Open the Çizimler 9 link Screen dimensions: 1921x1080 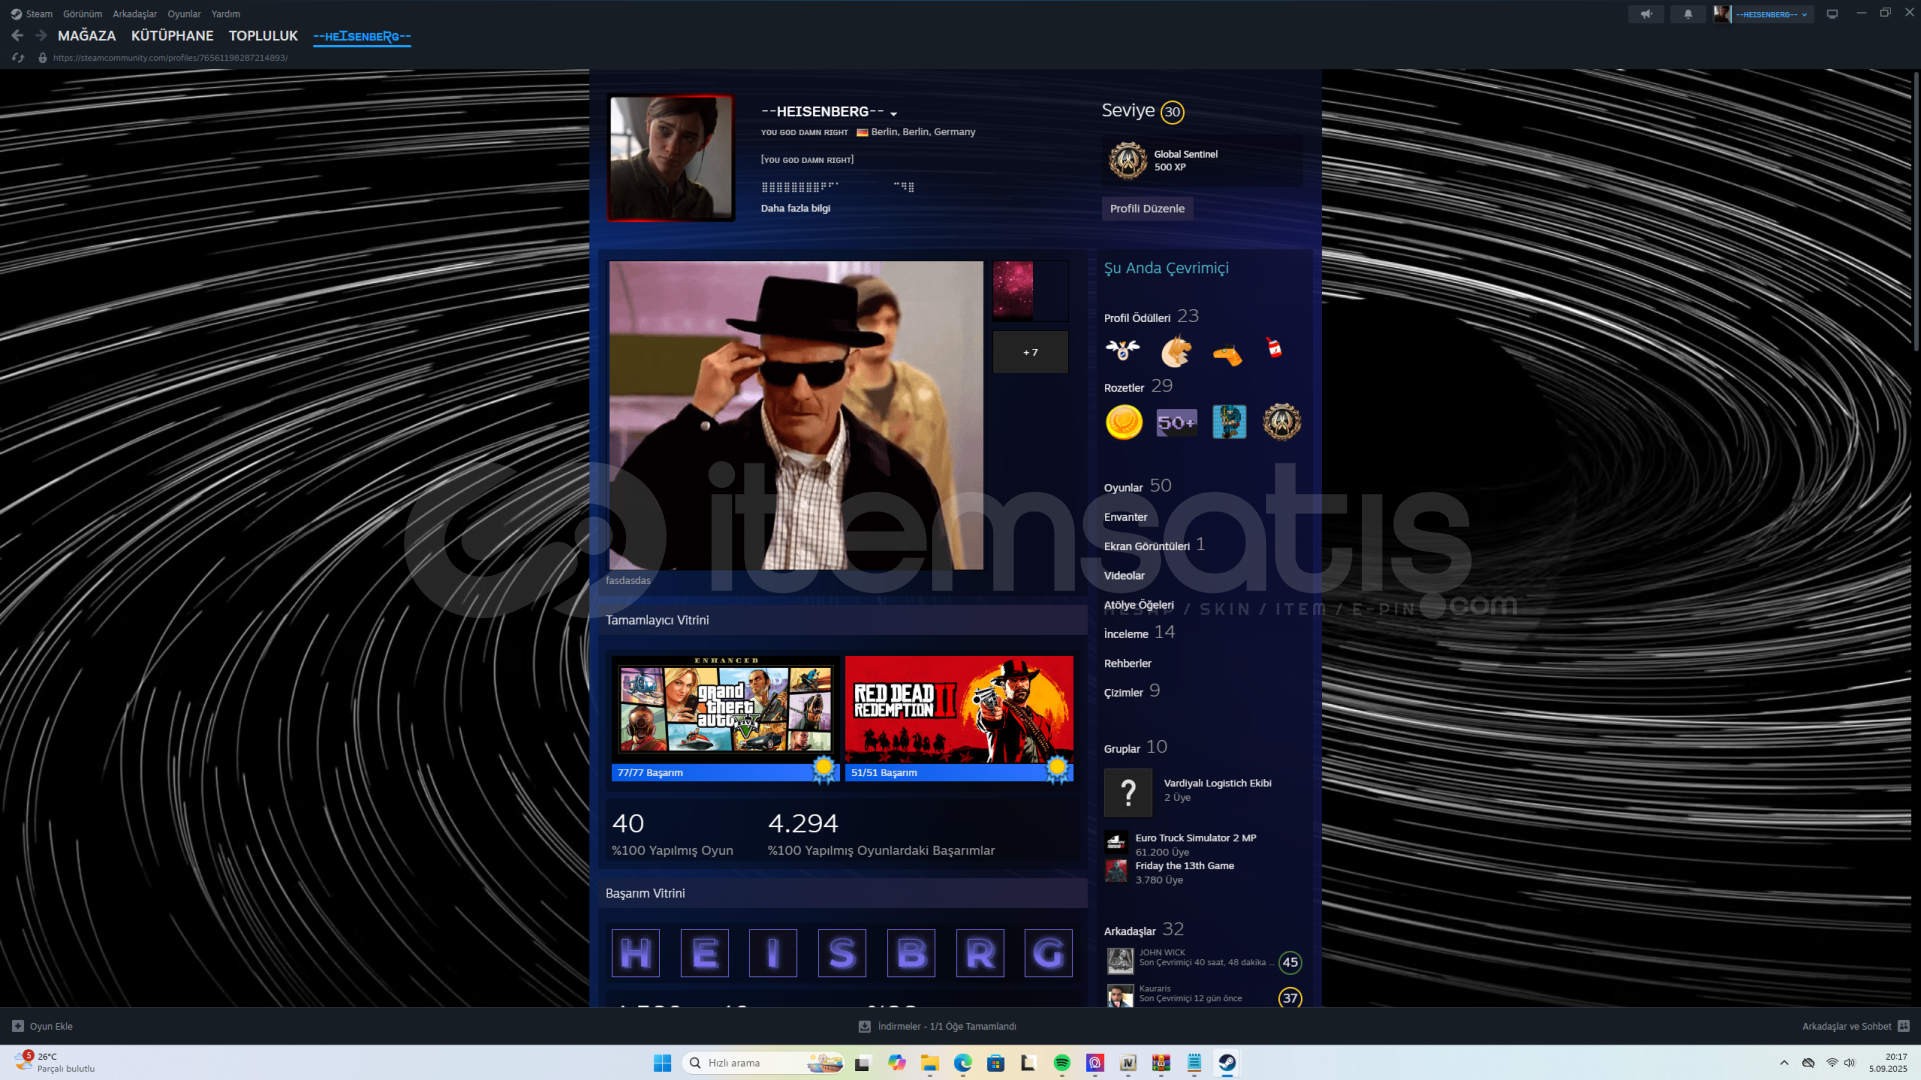(1132, 692)
